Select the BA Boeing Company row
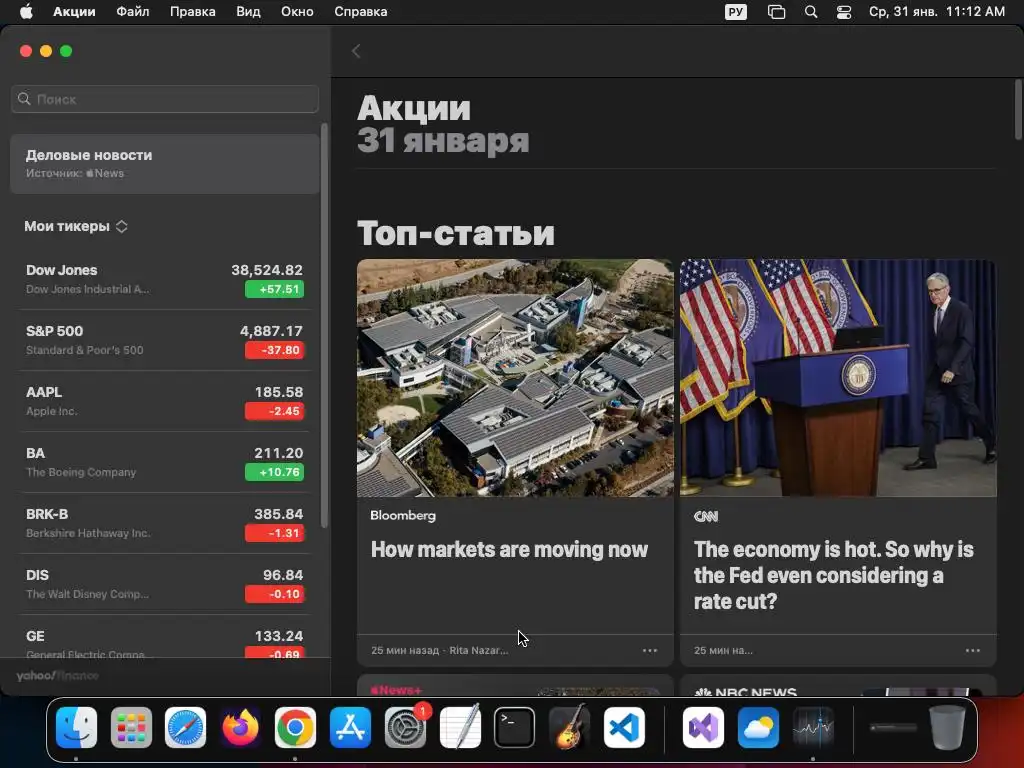This screenshot has width=1024, height=768. pyautogui.click(x=165, y=462)
